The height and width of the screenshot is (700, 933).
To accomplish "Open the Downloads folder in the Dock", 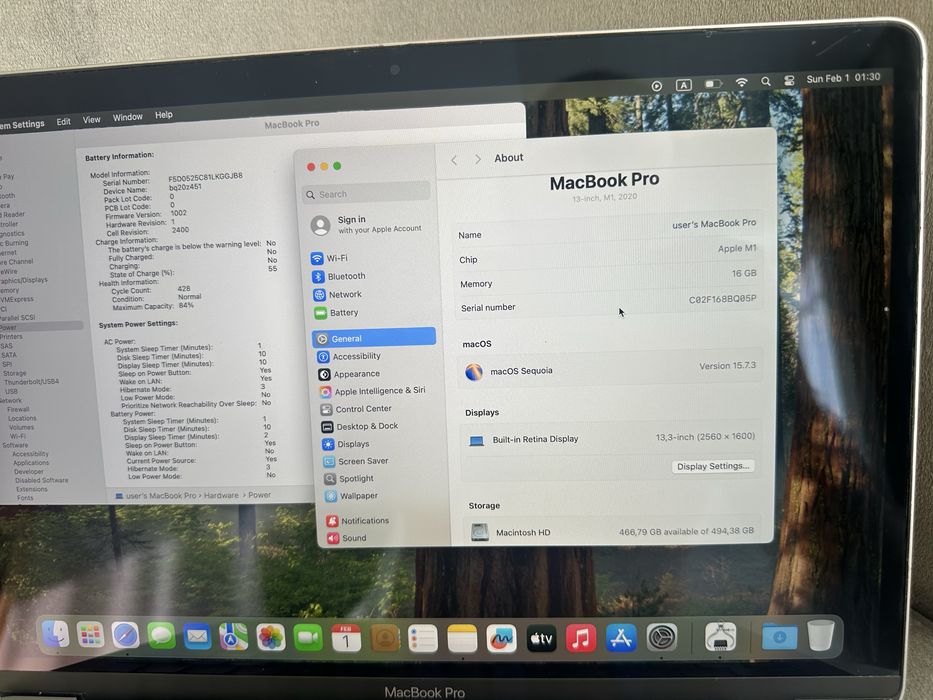I will [779, 636].
